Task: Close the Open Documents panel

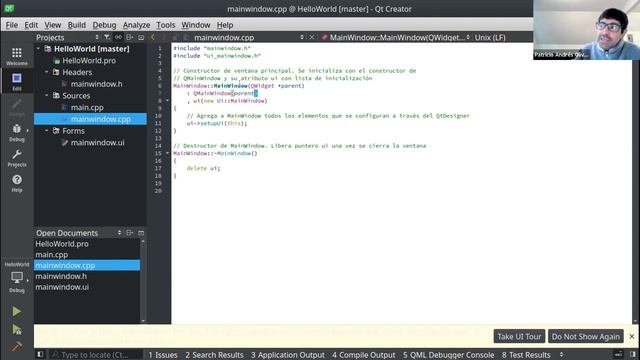Action: pyautogui.click(x=141, y=233)
